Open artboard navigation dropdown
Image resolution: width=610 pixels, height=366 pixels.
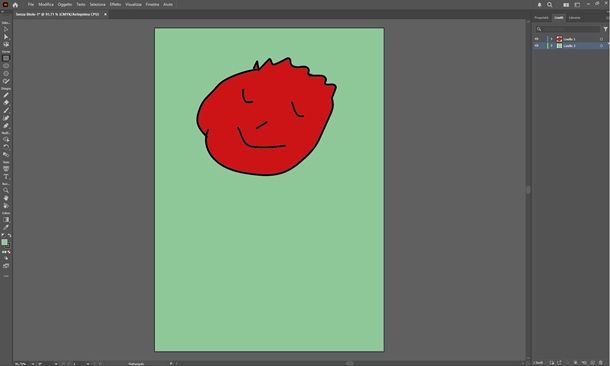(x=88, y=364)
